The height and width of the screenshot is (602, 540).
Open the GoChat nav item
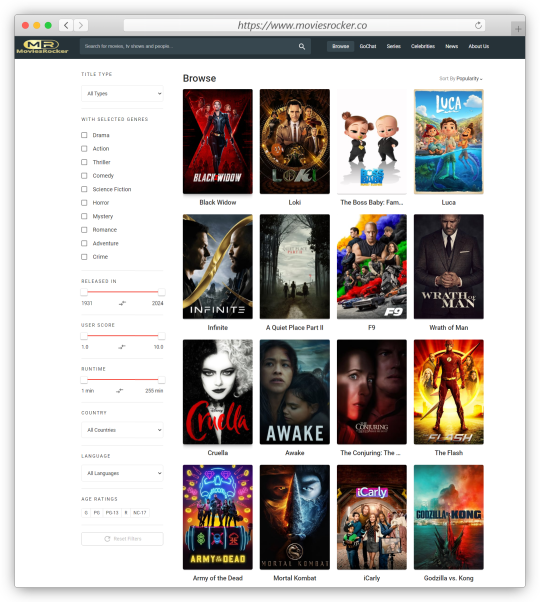coord(368,46)
